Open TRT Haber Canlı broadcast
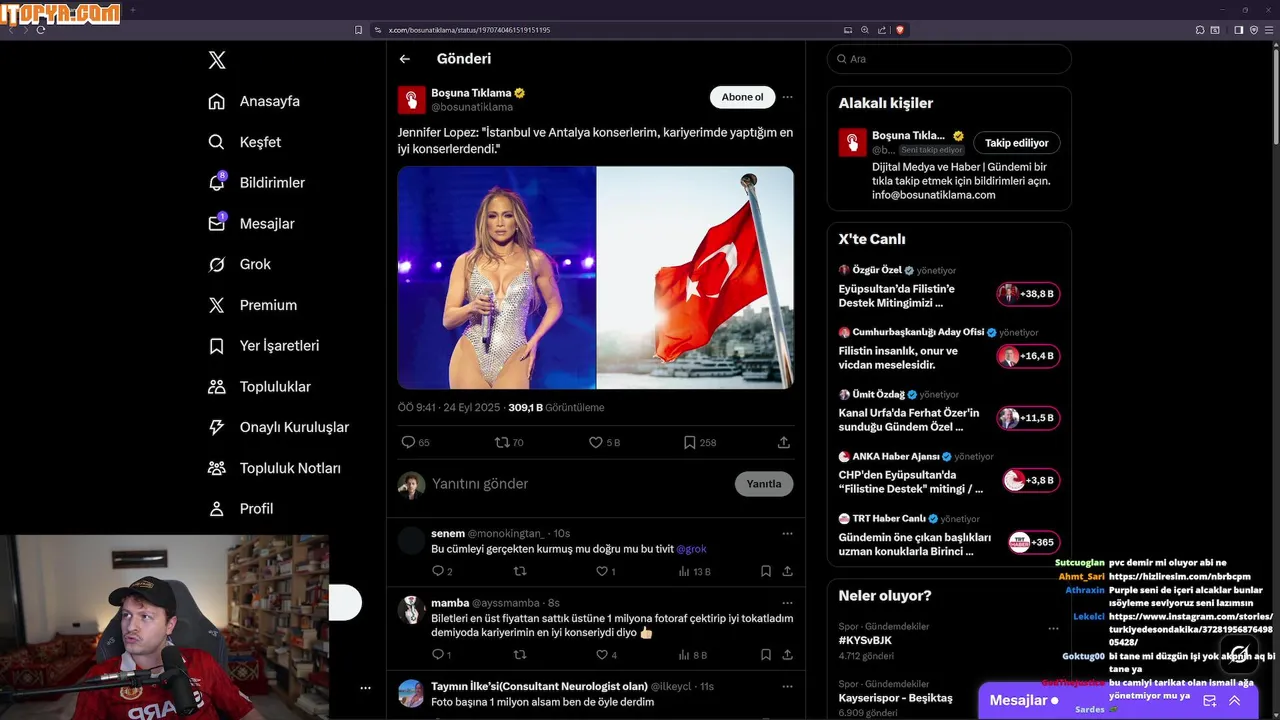The height and width of the screenshot is (720, 1280). (x=949, y=535)
